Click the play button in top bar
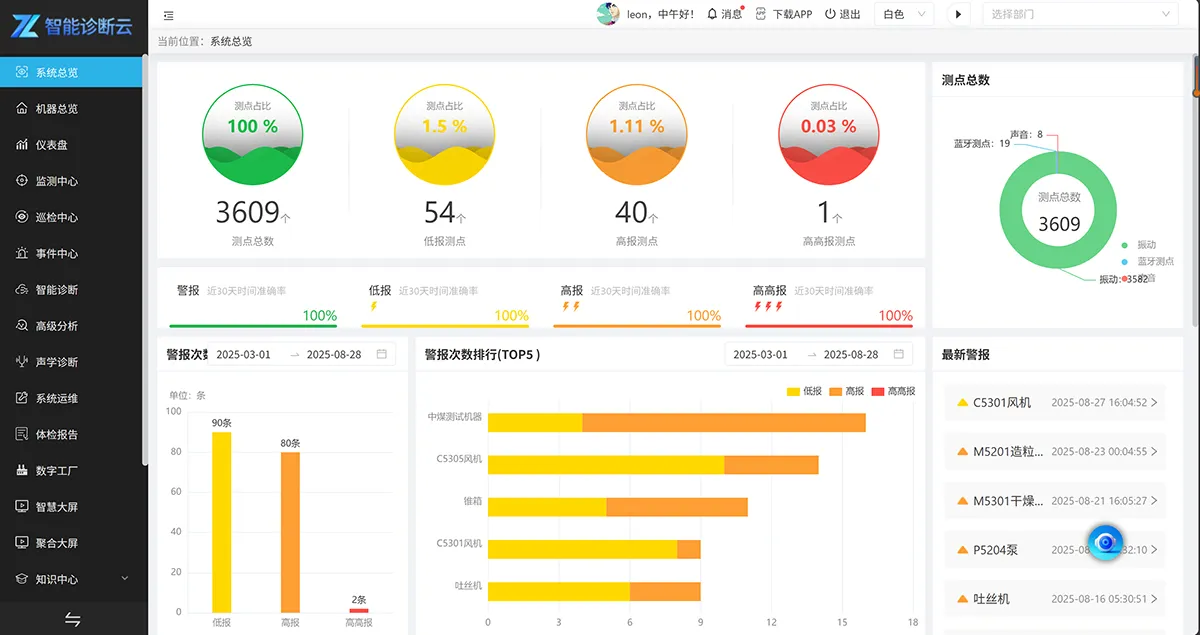The image size is (1200, 635). [x=959, y=14]
